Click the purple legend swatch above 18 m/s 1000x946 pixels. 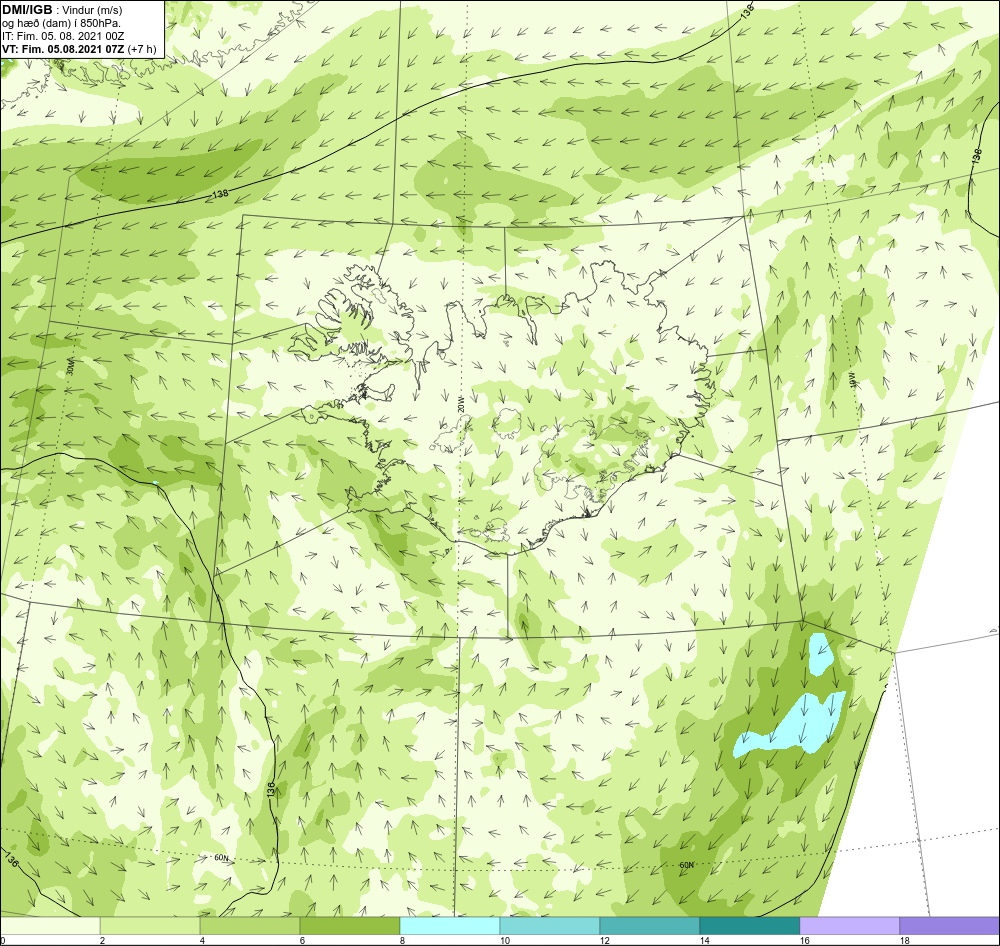950,926
